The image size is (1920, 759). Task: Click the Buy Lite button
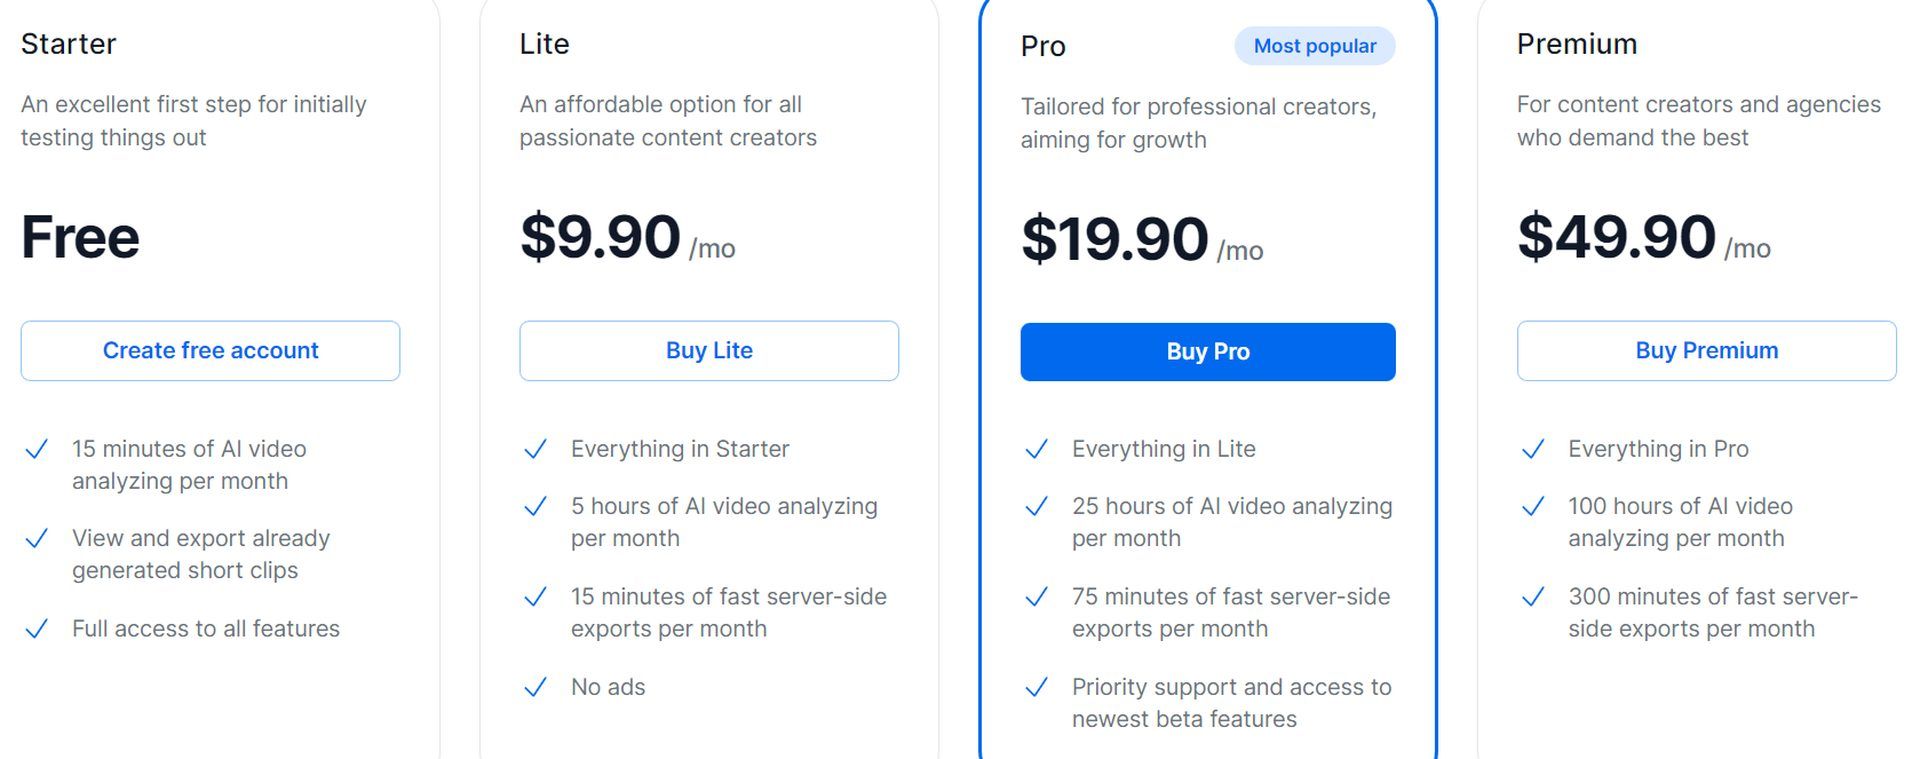click(709, 351)
